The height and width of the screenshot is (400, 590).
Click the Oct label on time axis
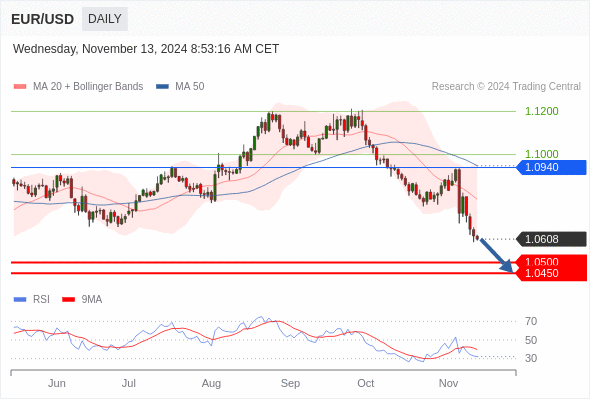366,383
